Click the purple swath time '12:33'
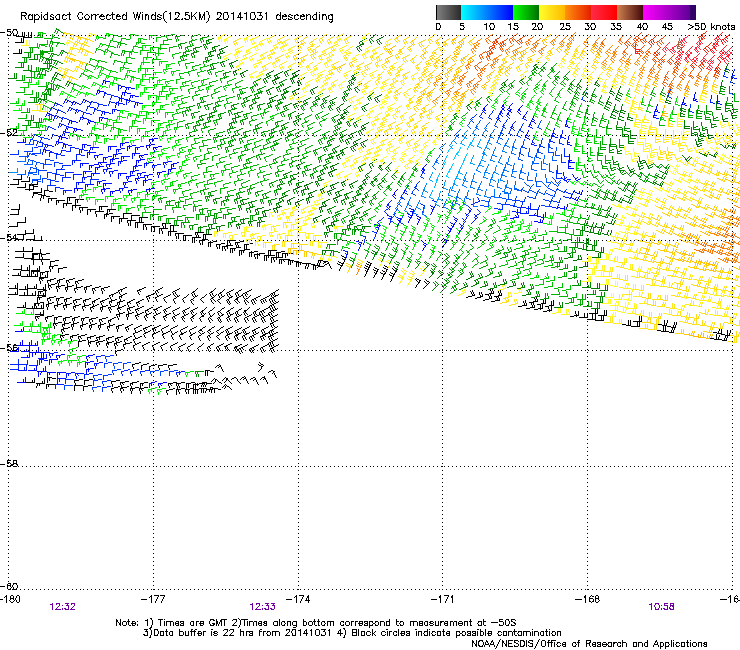Image resolution: width=740 pixels, height=650 pixels. (262, 607)
